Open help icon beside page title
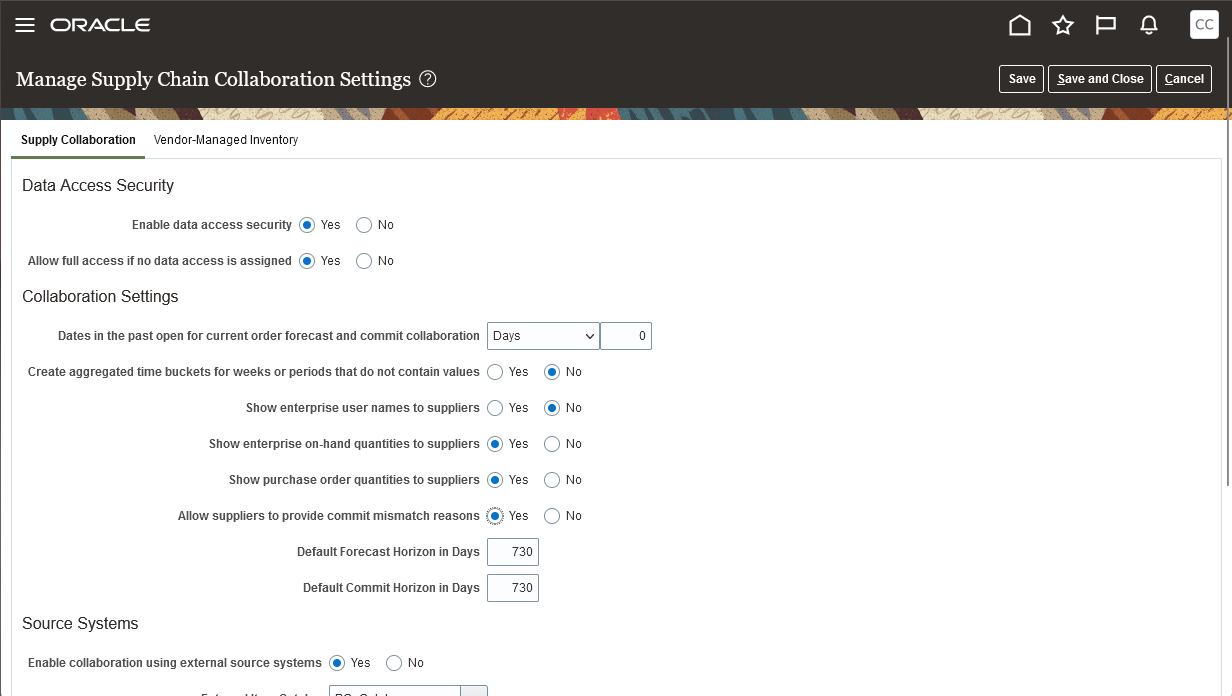 point(428,79)
